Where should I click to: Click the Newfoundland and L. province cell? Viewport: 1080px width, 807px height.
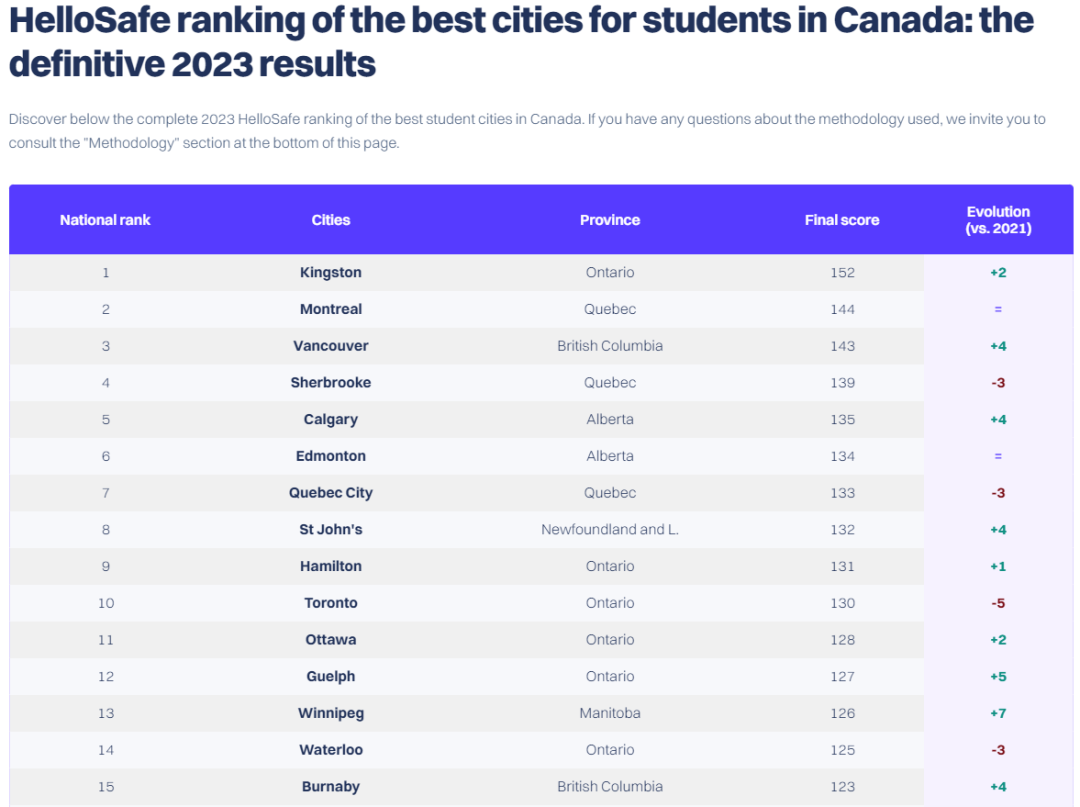pos(610,530)
